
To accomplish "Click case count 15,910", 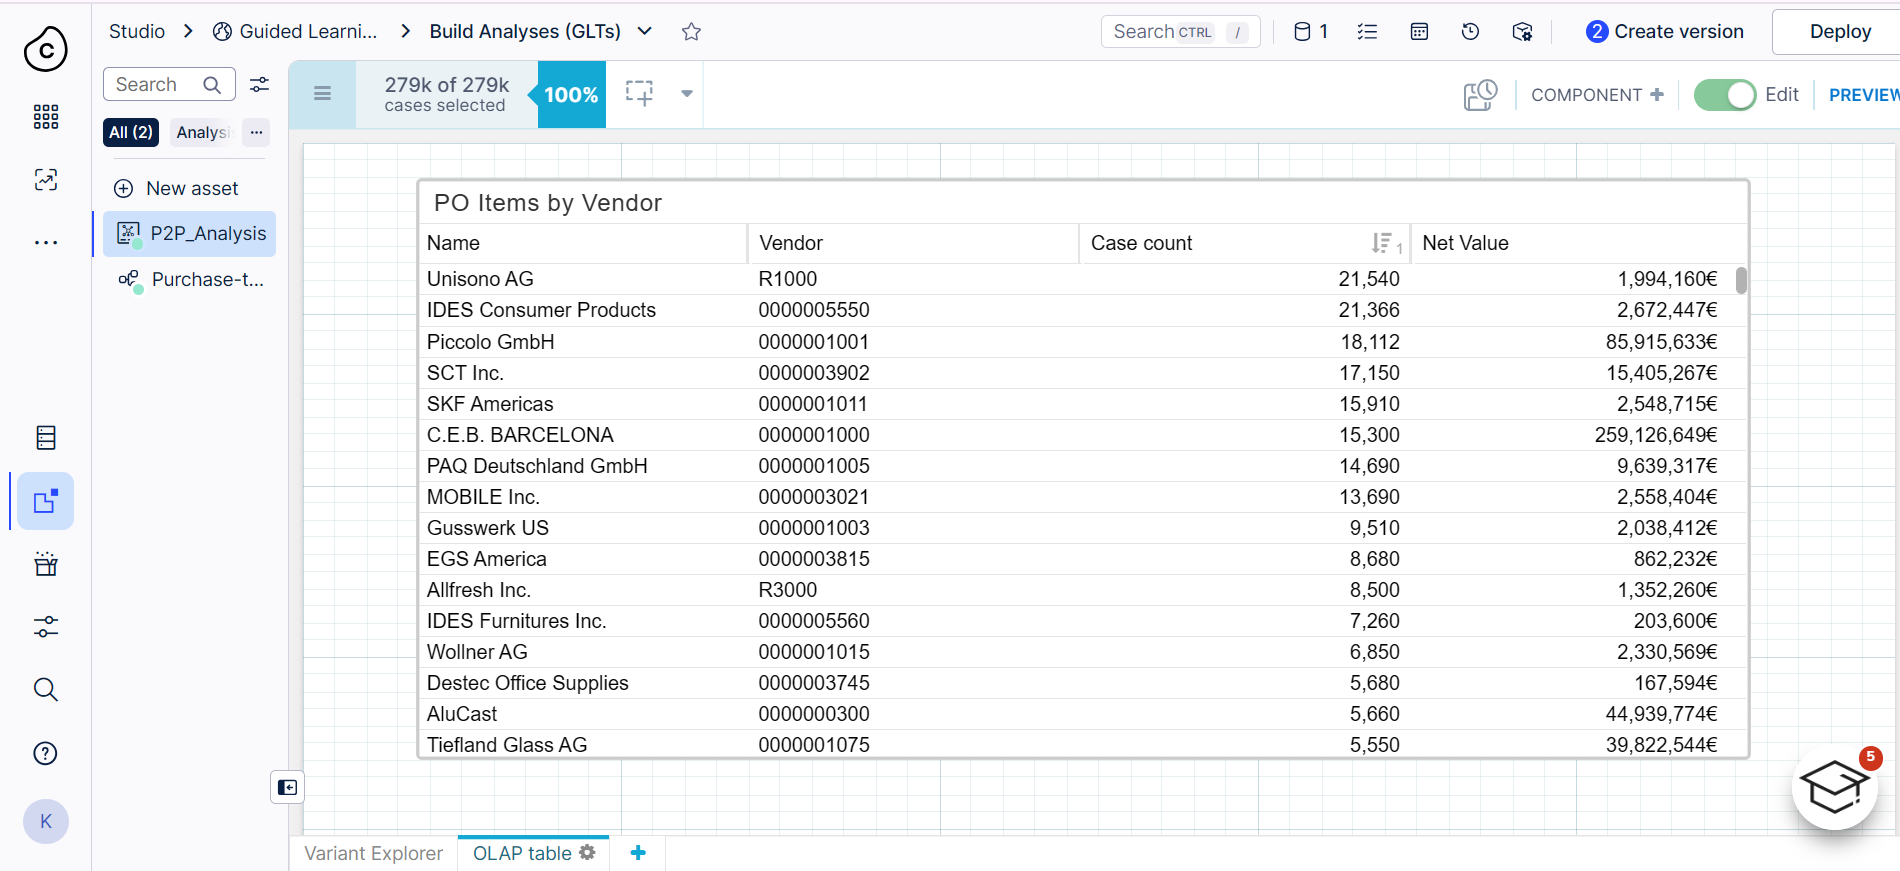I will [1369, 404].
